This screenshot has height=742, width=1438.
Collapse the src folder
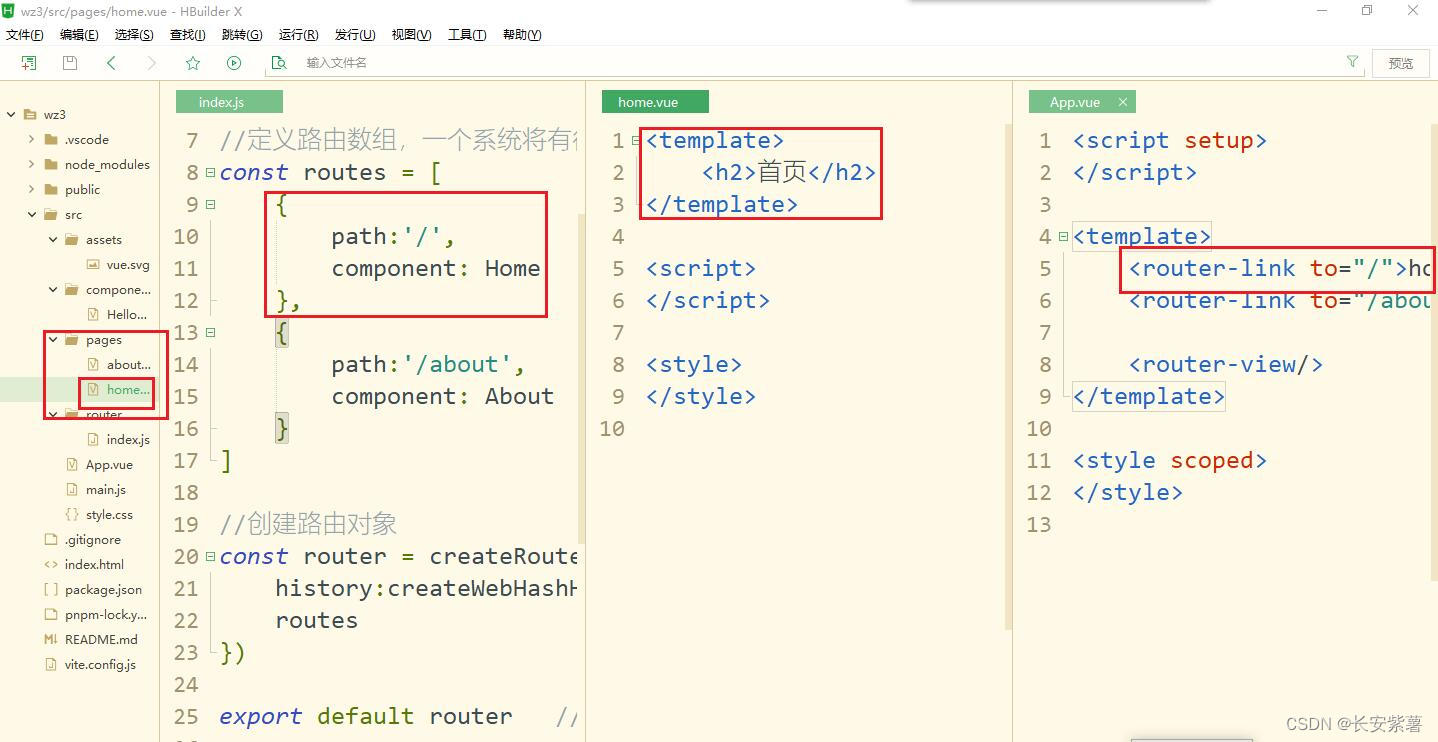pos(31,215)
